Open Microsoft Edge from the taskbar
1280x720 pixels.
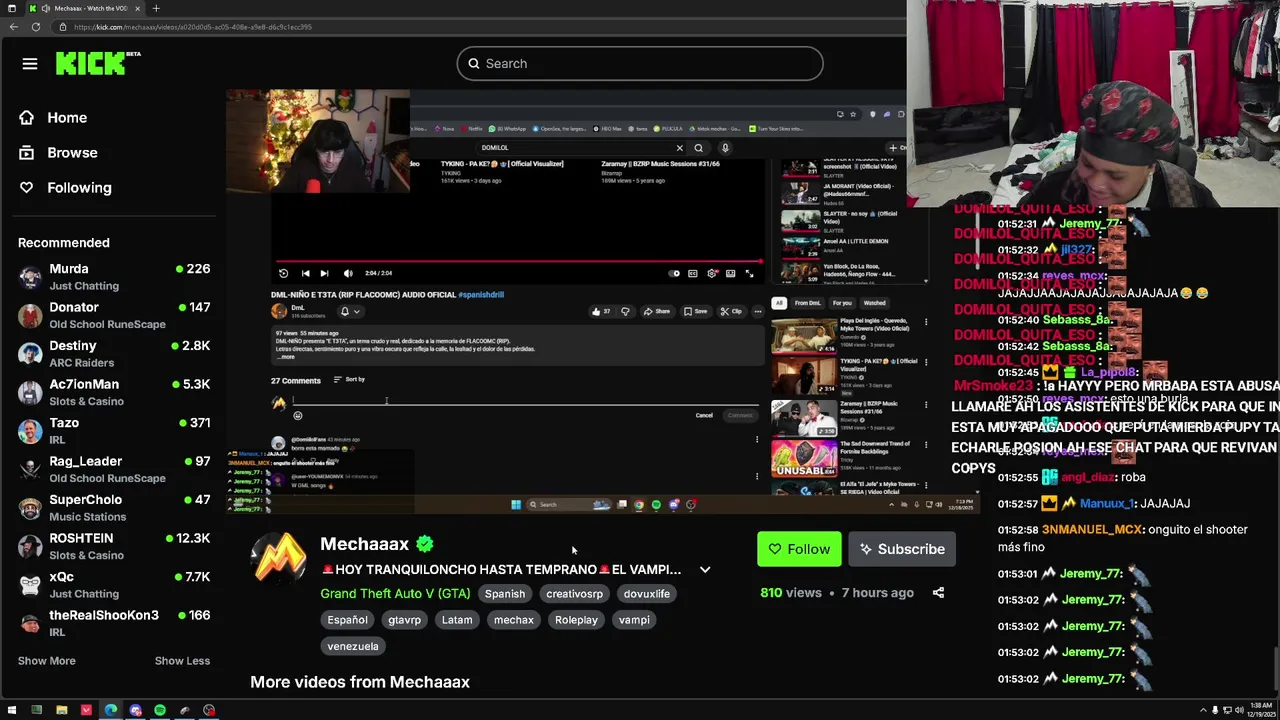111,710
